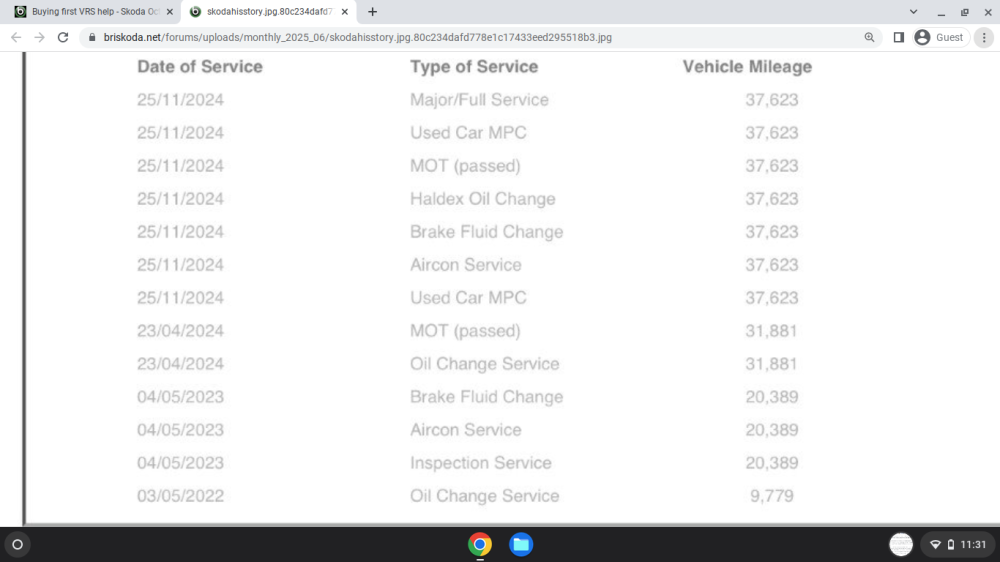This screenshot has height=562, width=1000.
Task: Focus the briskoda.net address bar URL
Action: coord(357,38)
